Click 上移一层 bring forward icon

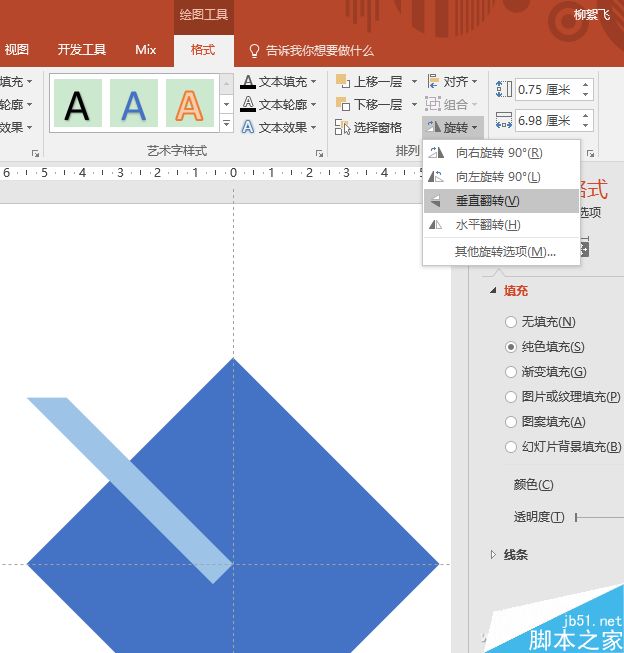pyautogui.click(x=342, y=81)
